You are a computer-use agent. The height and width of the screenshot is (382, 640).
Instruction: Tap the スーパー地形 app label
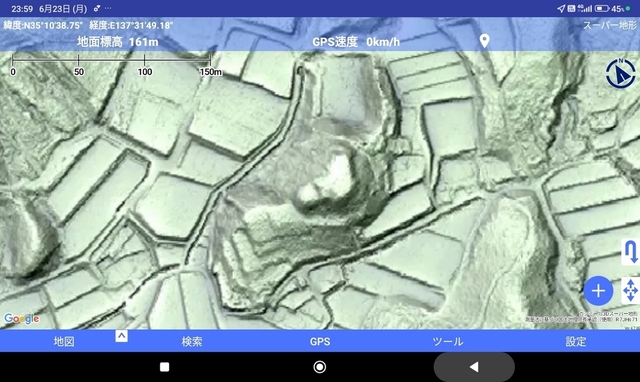(x=610, y=25)
